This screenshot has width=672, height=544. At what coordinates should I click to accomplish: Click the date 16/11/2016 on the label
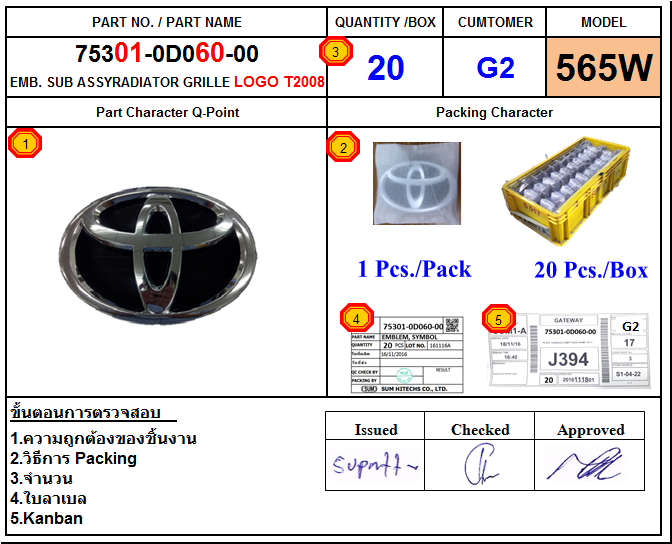pyautogui.click(x=394, y=354)
